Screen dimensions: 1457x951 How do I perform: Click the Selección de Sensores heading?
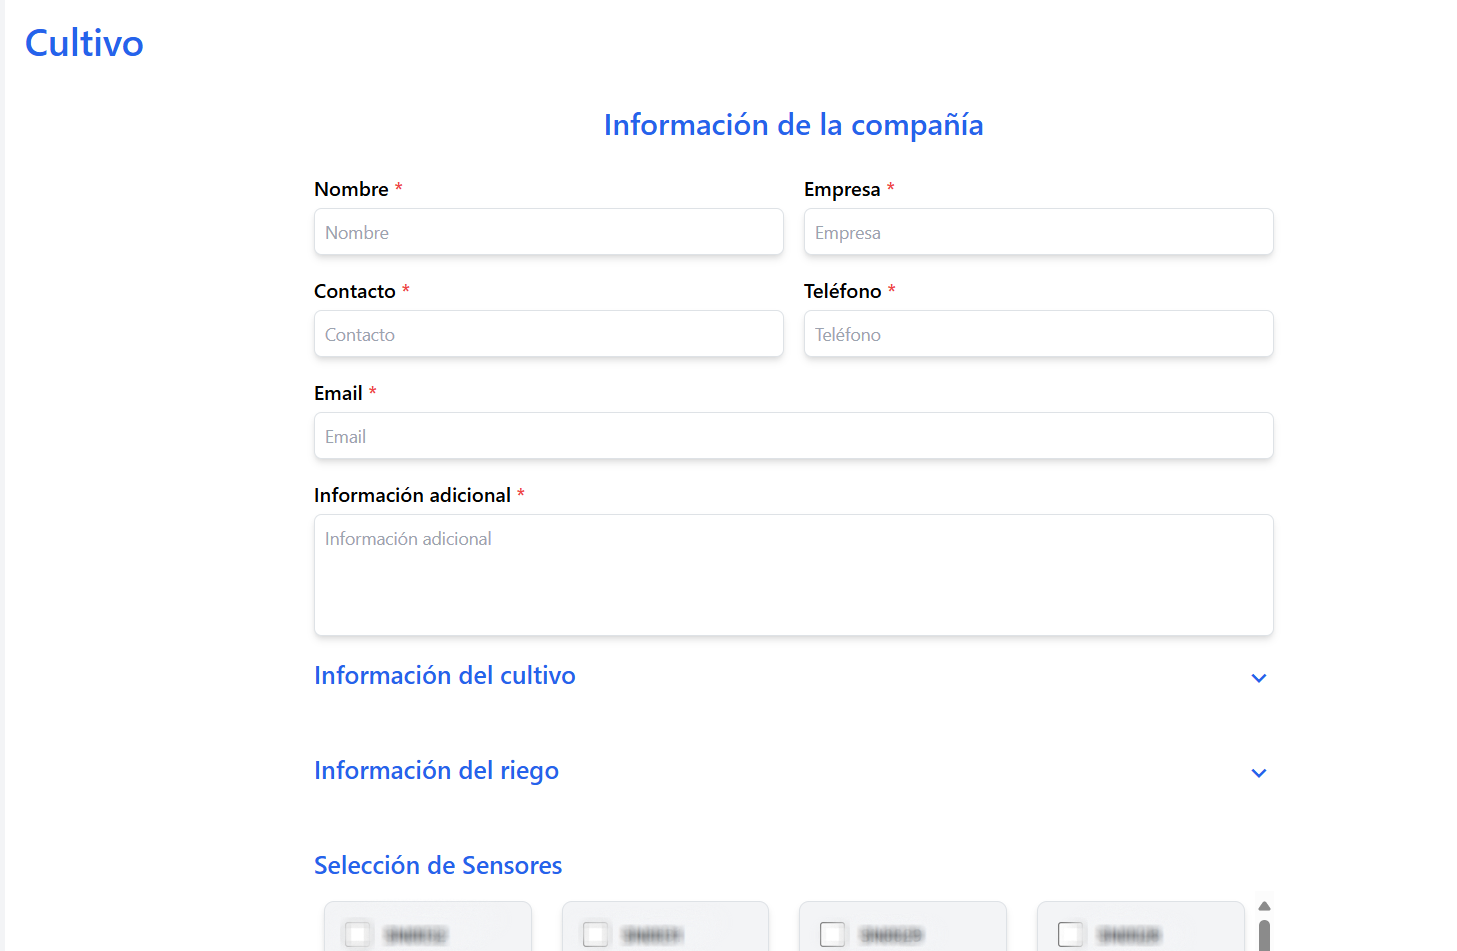pyautogui.click(x=438, y=865)
